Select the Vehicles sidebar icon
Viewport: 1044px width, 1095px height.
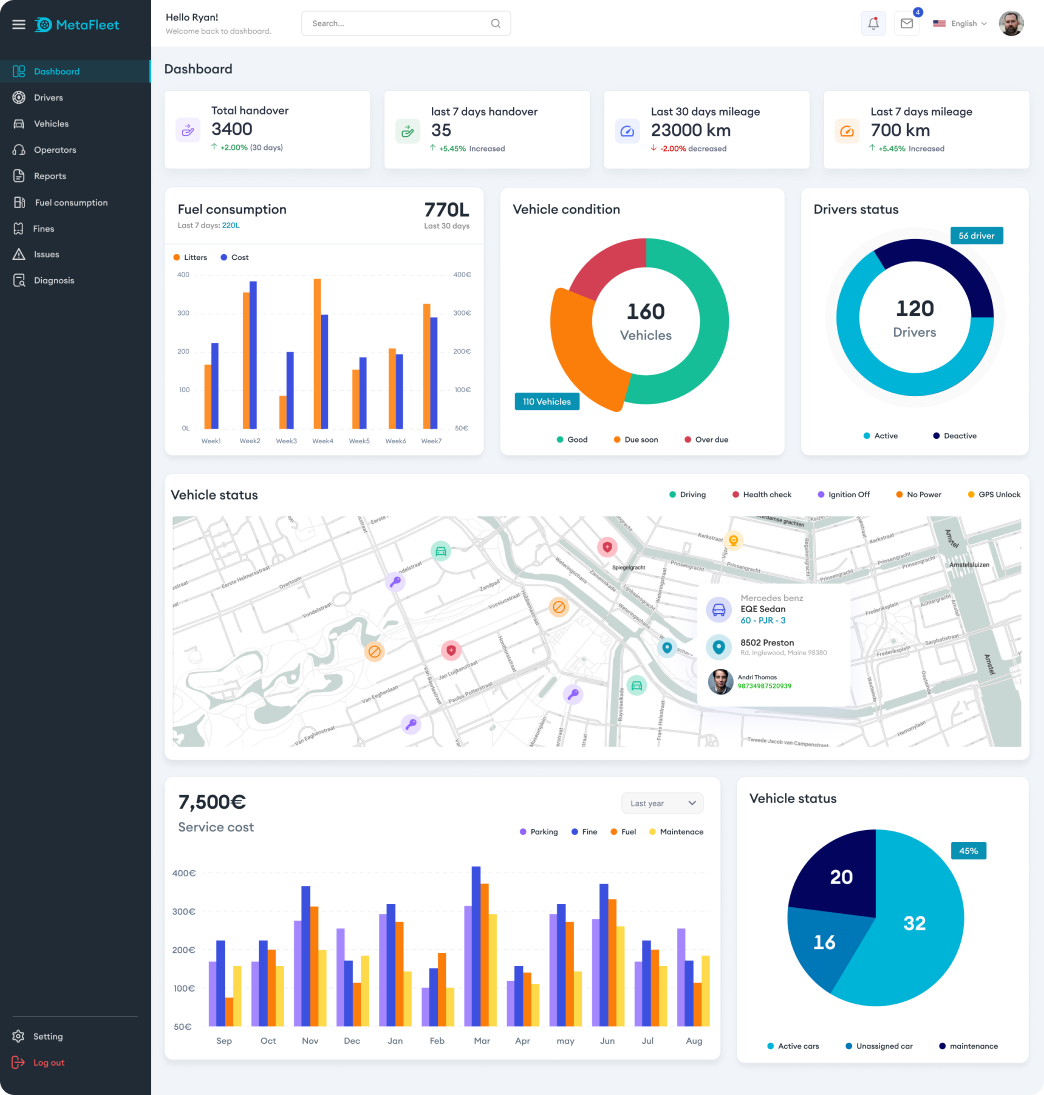pos(18,123)
